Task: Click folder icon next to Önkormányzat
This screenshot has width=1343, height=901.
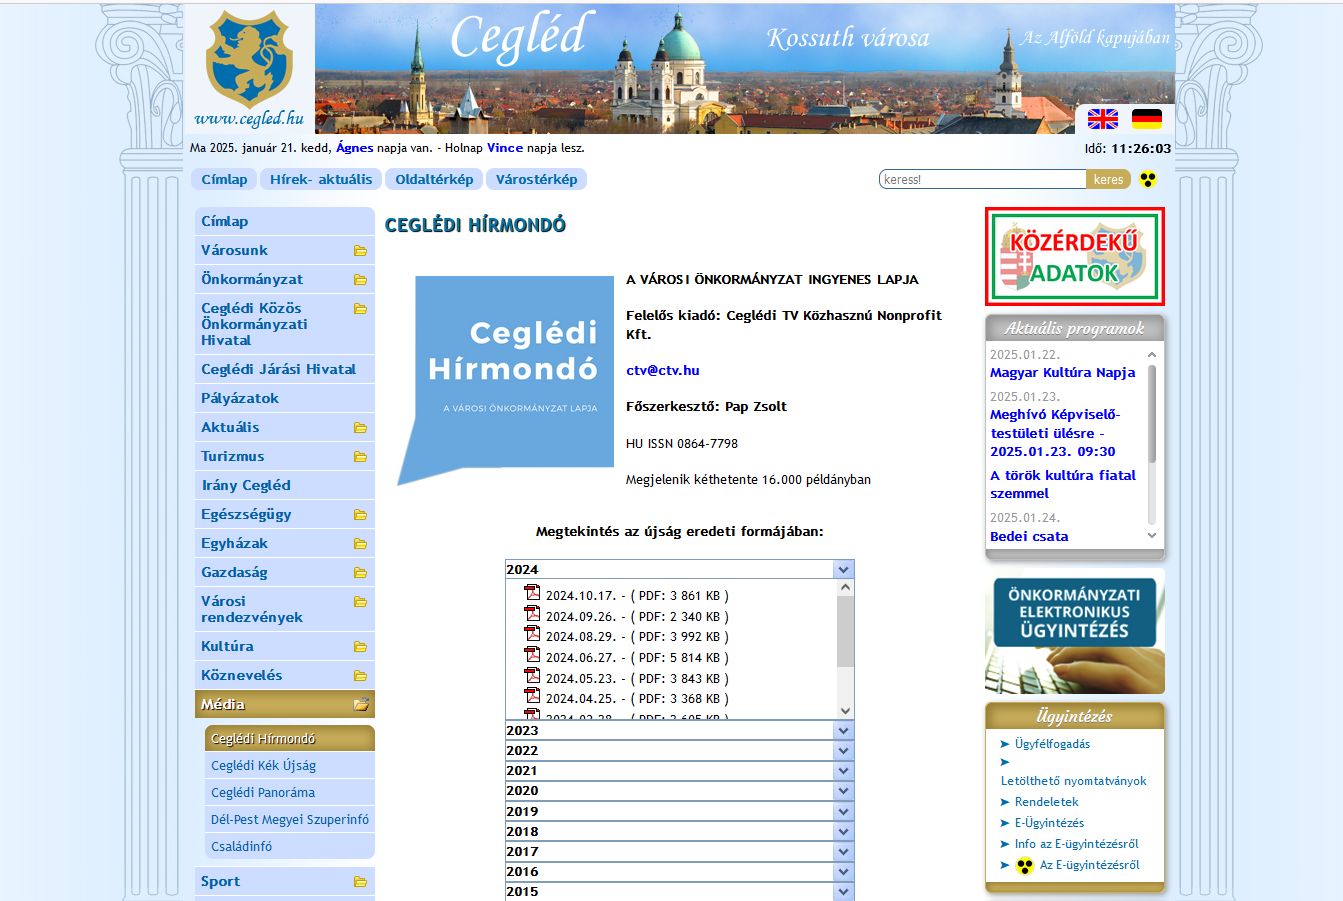Action: click(360, 280)
